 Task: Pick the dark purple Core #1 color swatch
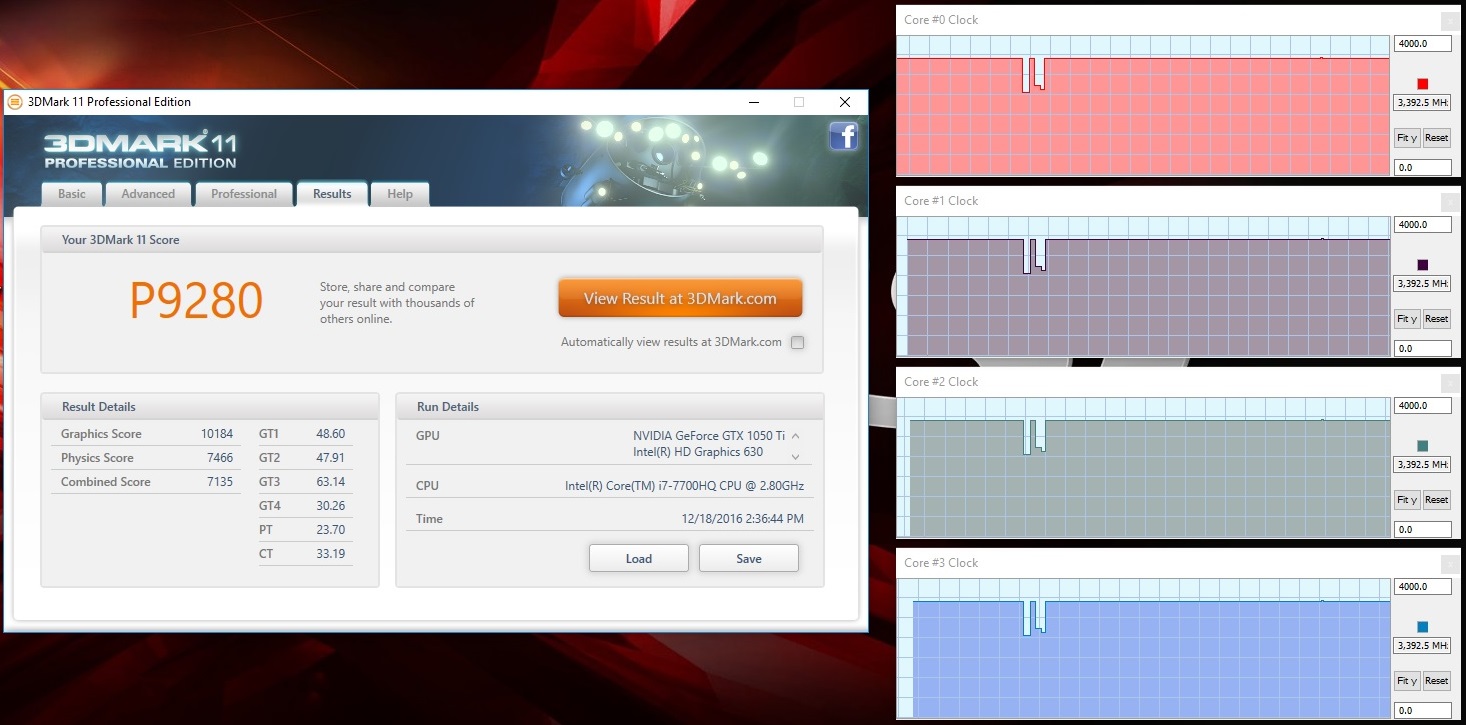[1423, 265]
